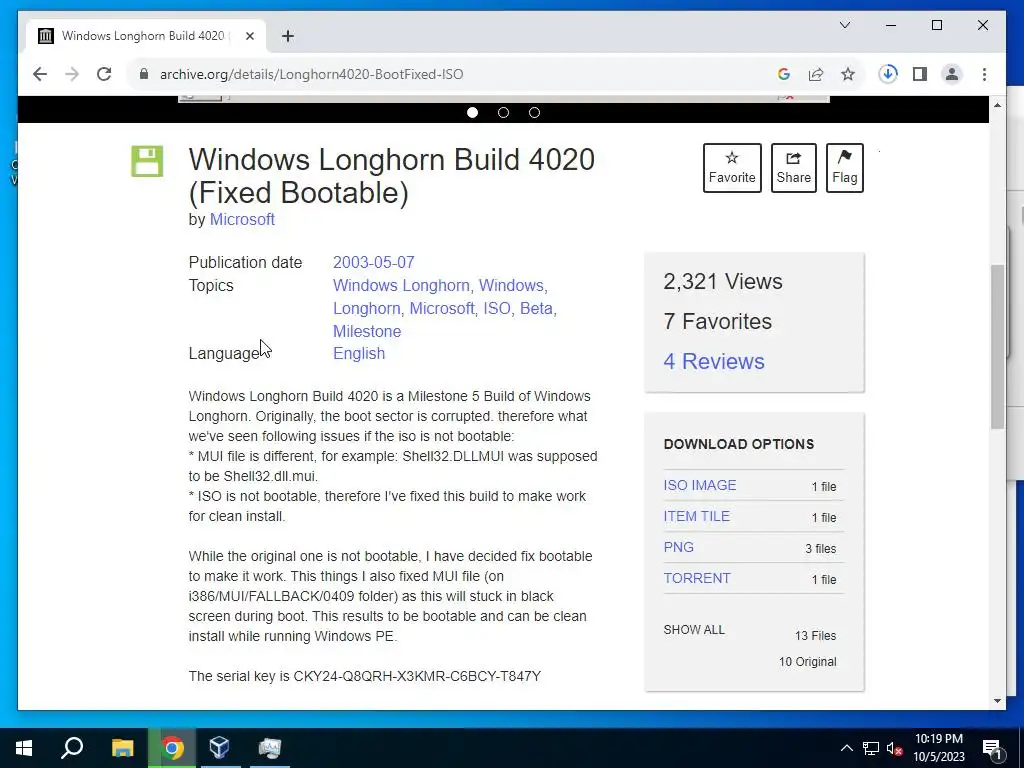Open taskbar search magnifier
The height and width of the screenshot is (768, 1024).
(72, 748)
